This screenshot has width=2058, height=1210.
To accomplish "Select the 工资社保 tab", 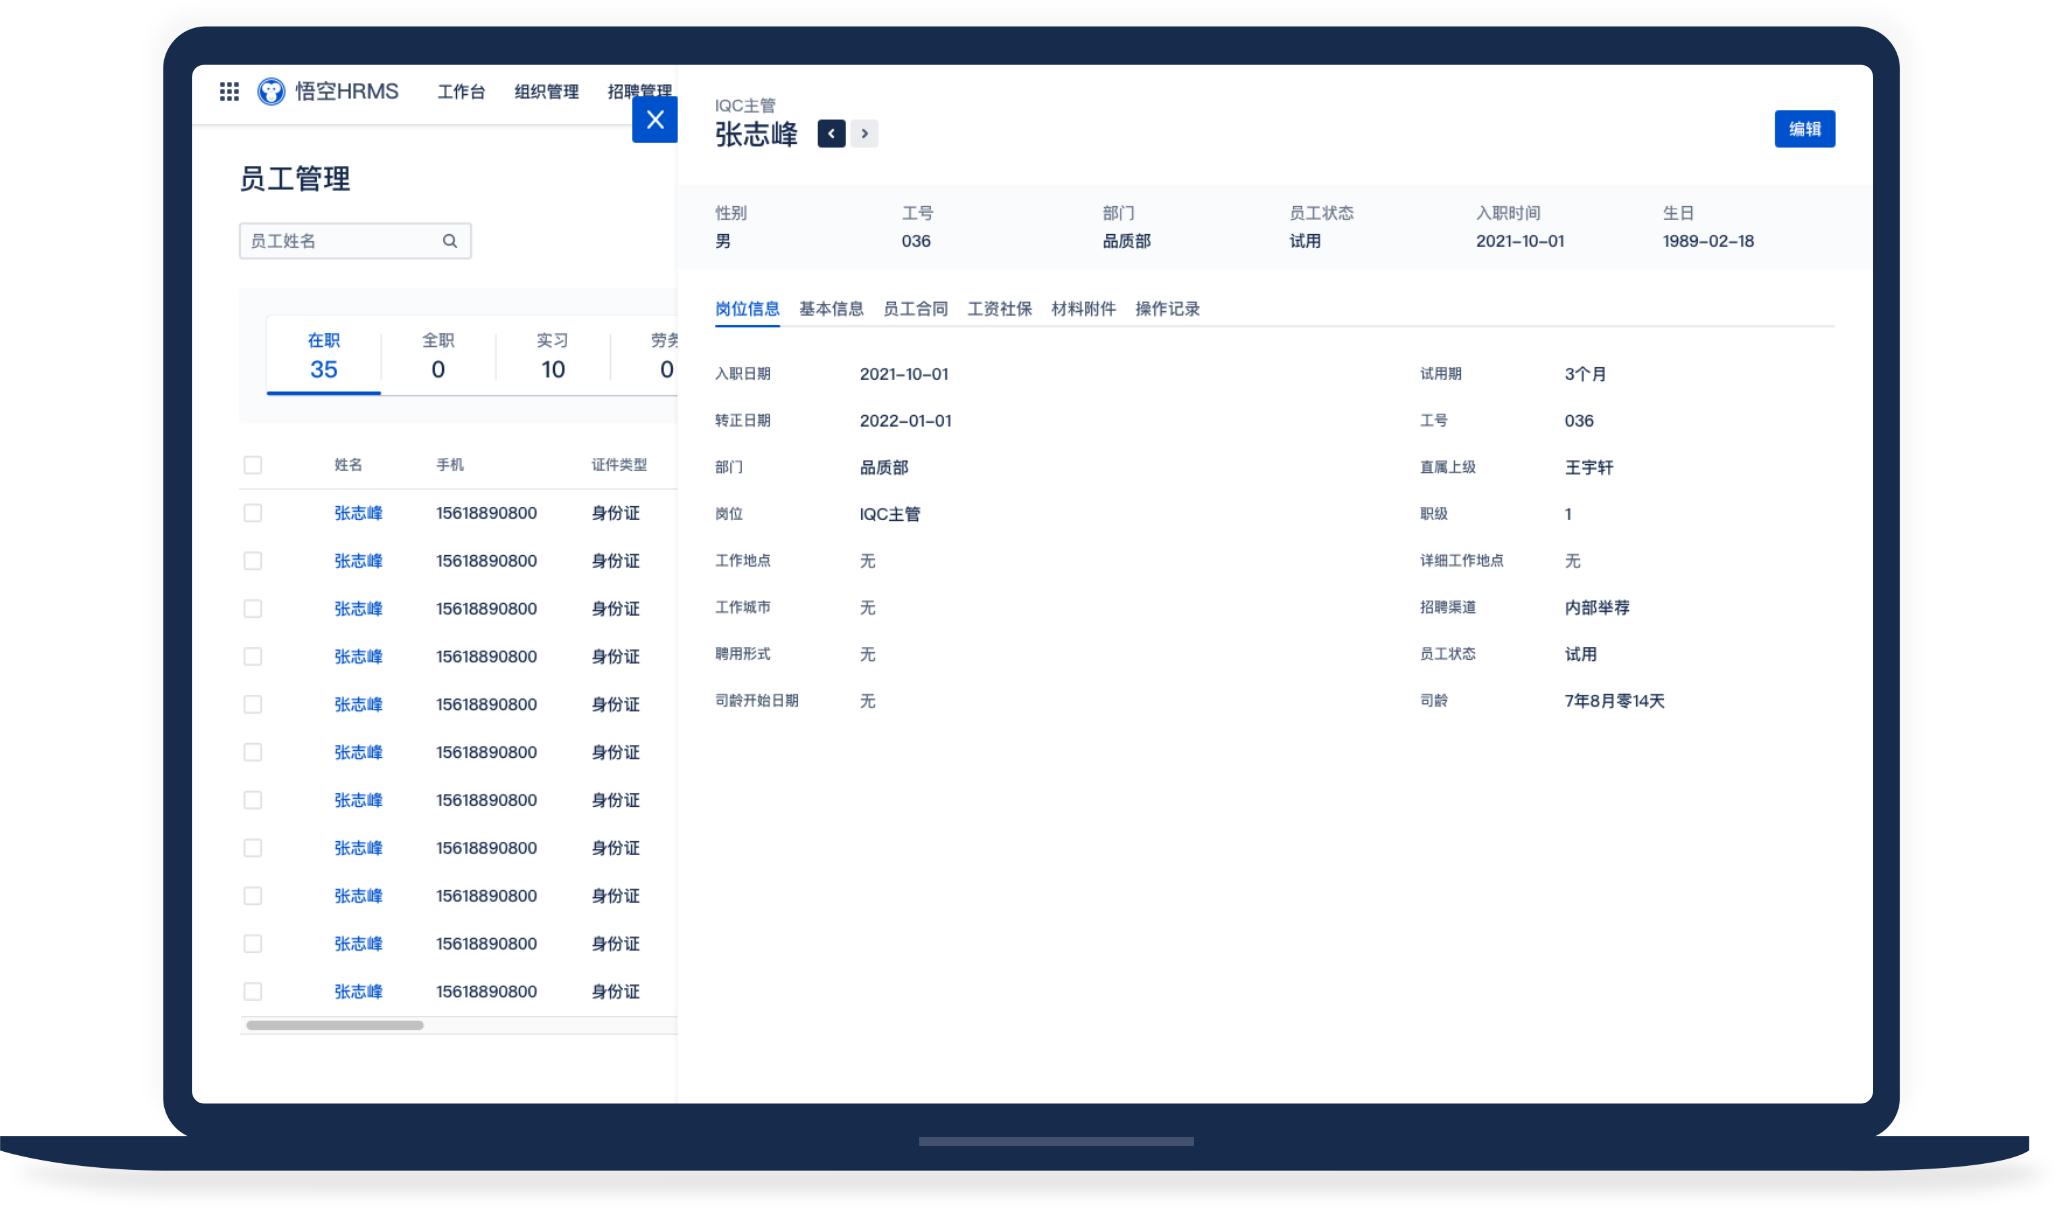I will [999, 309].
